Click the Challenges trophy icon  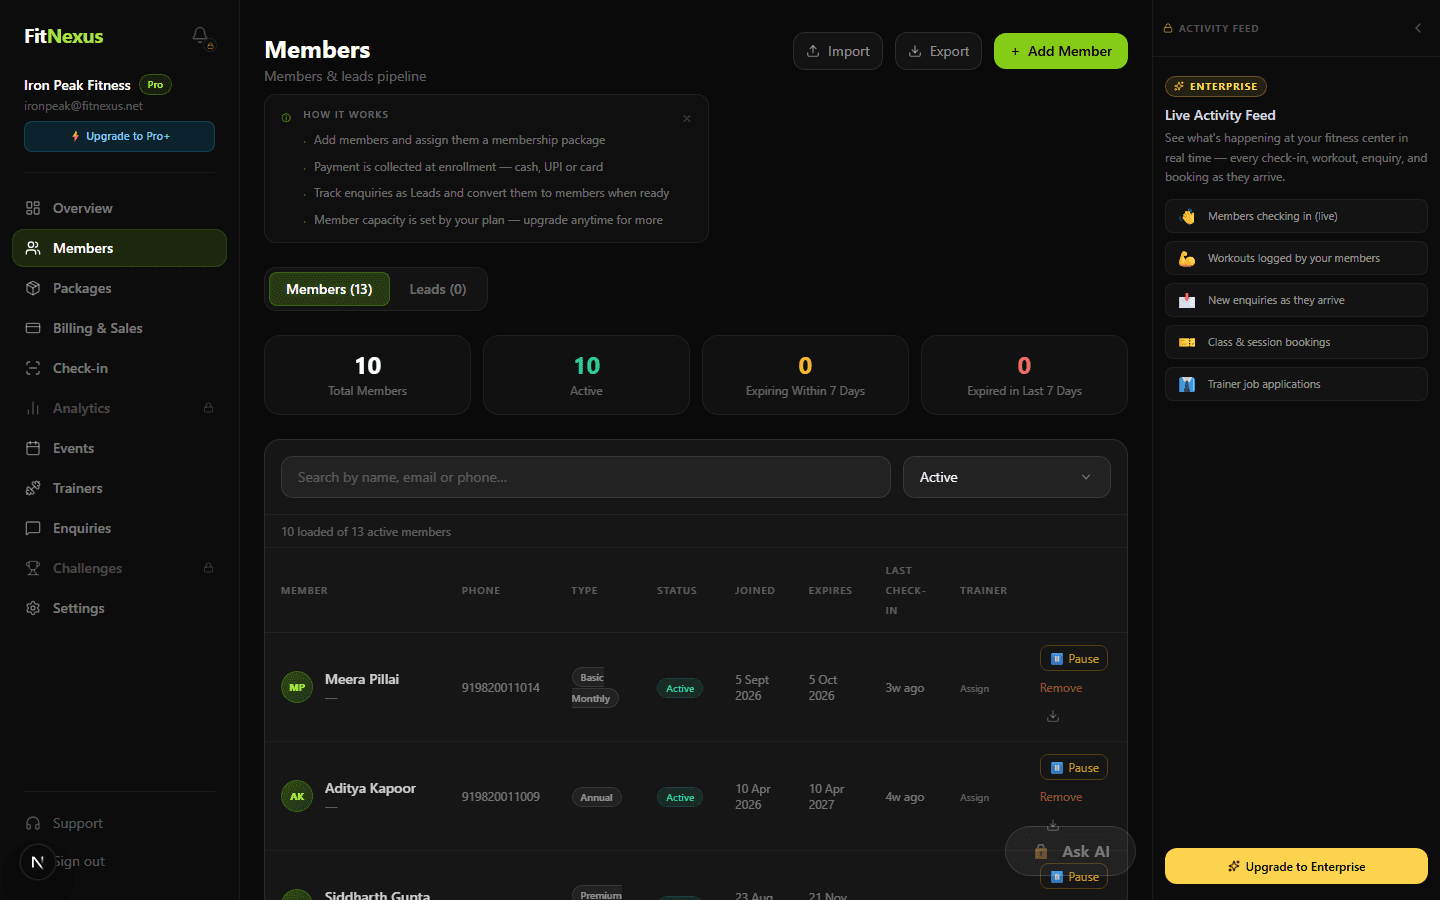[33, 568]
